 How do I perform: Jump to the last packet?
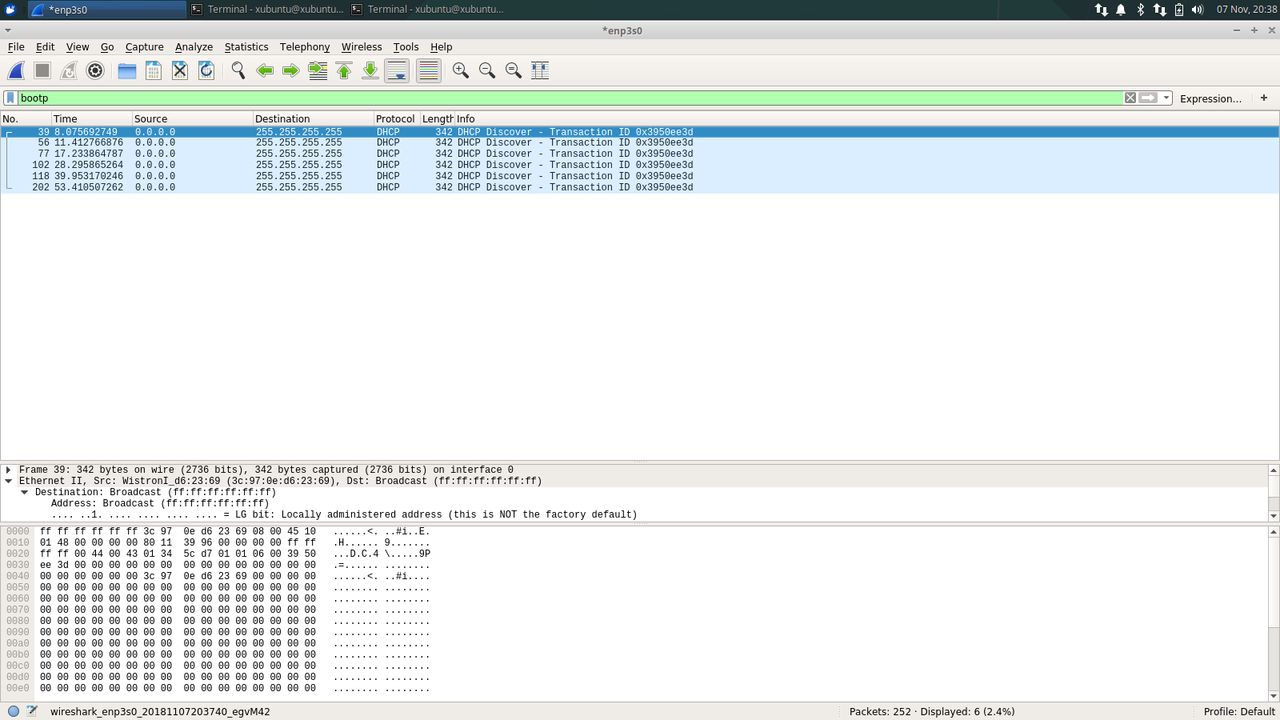point(370,71)
